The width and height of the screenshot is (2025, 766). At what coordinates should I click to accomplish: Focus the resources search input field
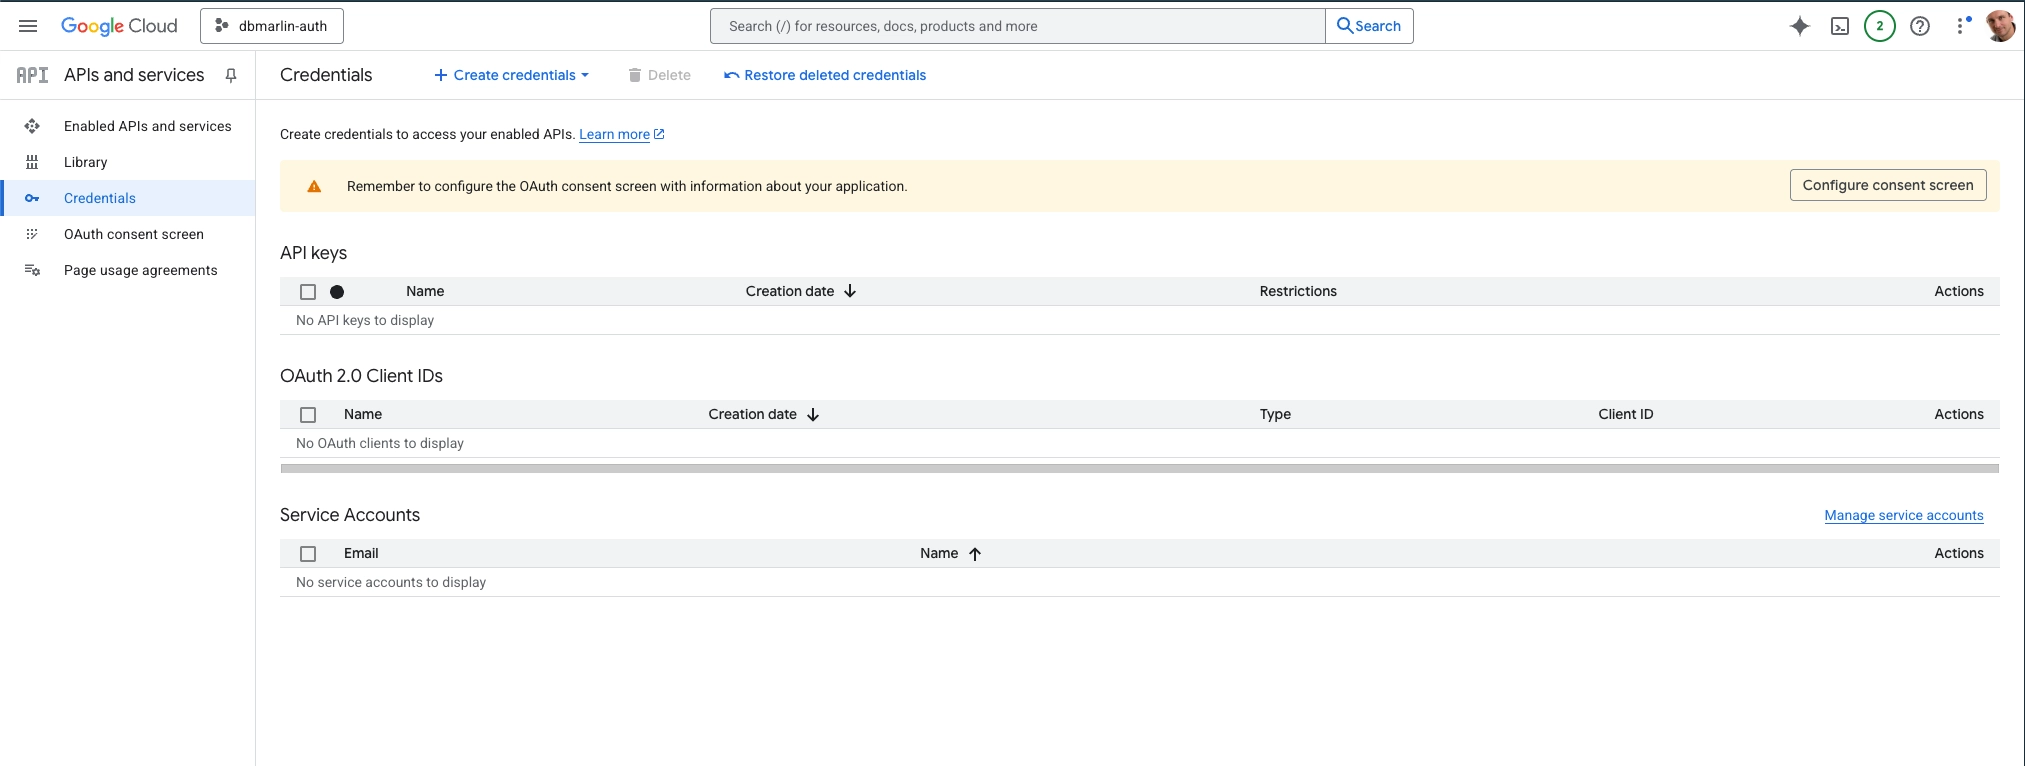pos(1017,26)
